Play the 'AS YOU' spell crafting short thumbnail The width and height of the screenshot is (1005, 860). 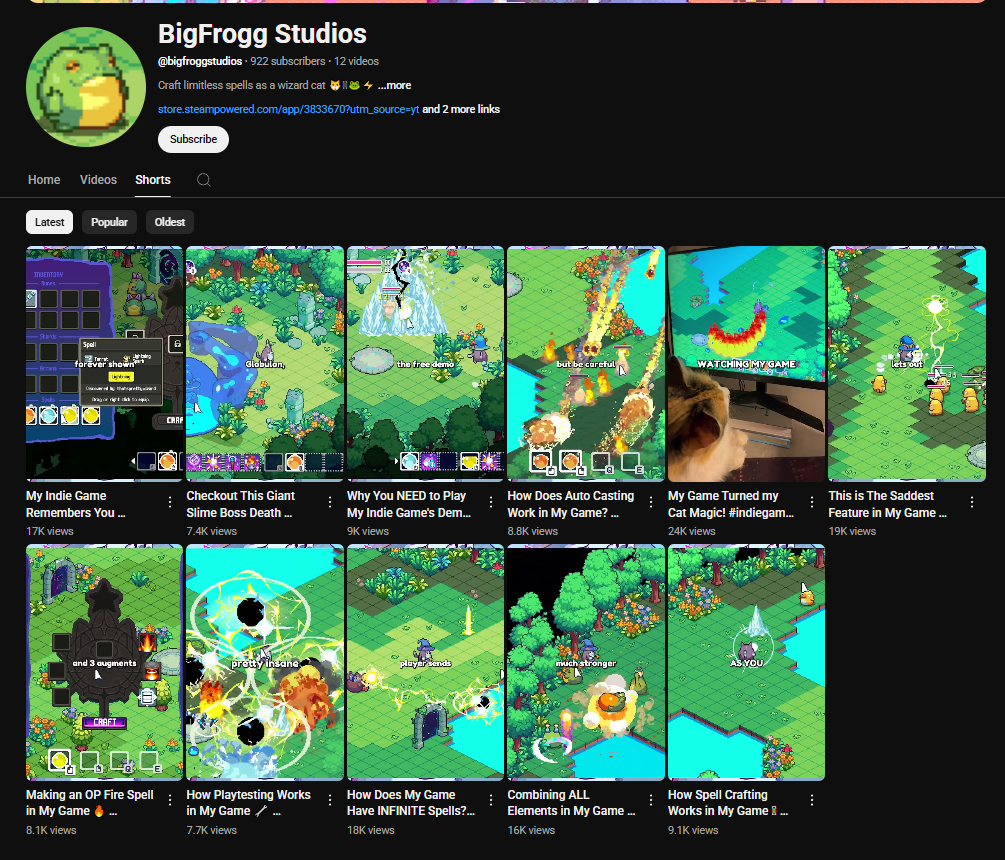coord(746,662)
